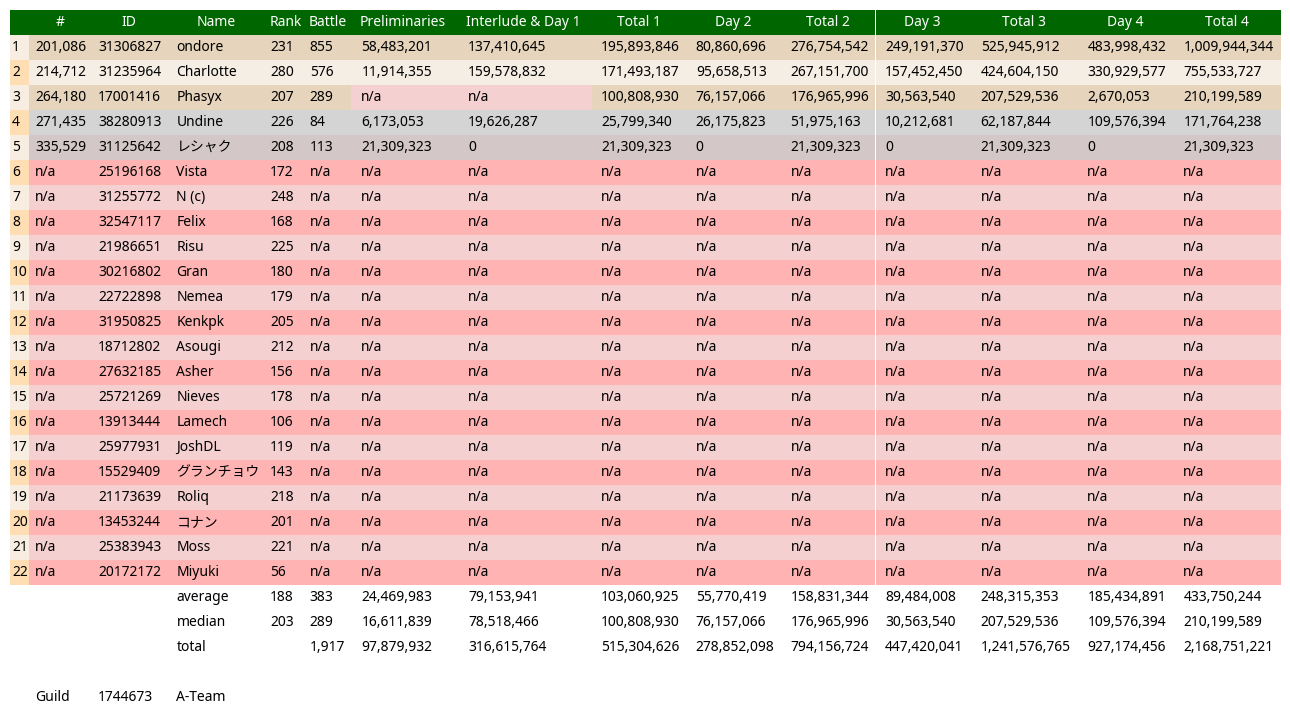This screenshot has width=1290, height=720.
Task: Click the Total 4 column header
Action: coord(1226,21)
